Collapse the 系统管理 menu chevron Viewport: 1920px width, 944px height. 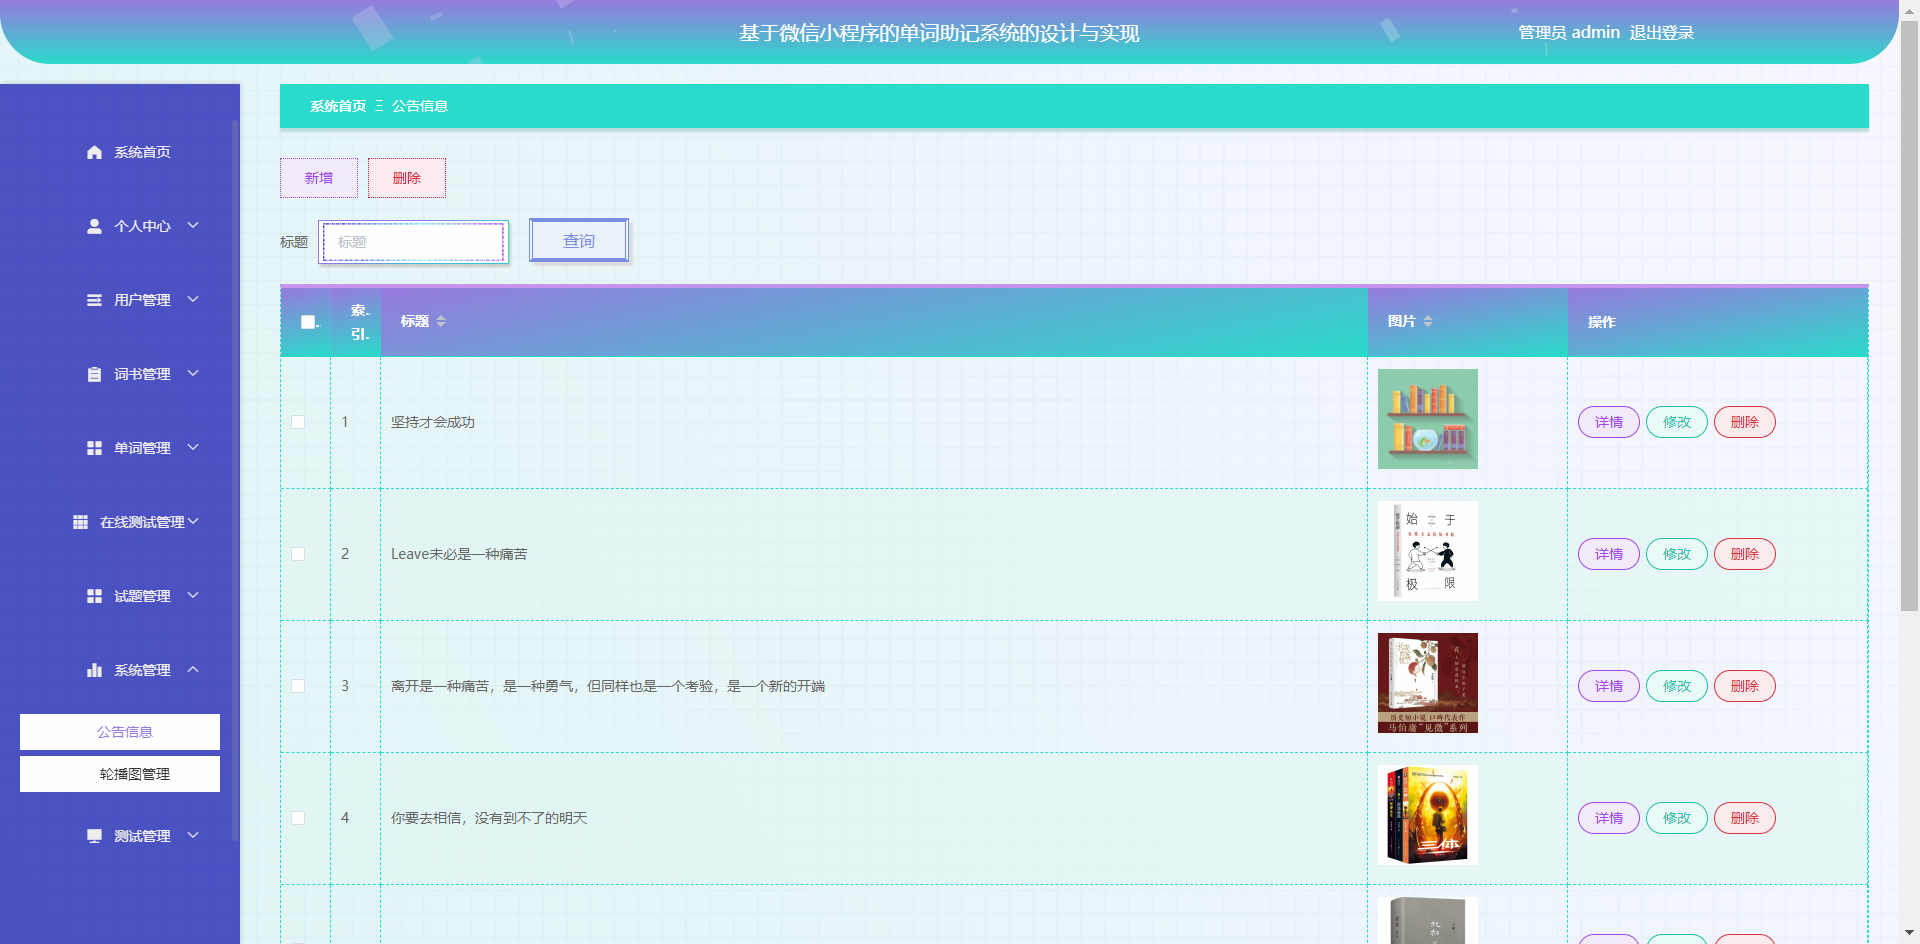193,670
